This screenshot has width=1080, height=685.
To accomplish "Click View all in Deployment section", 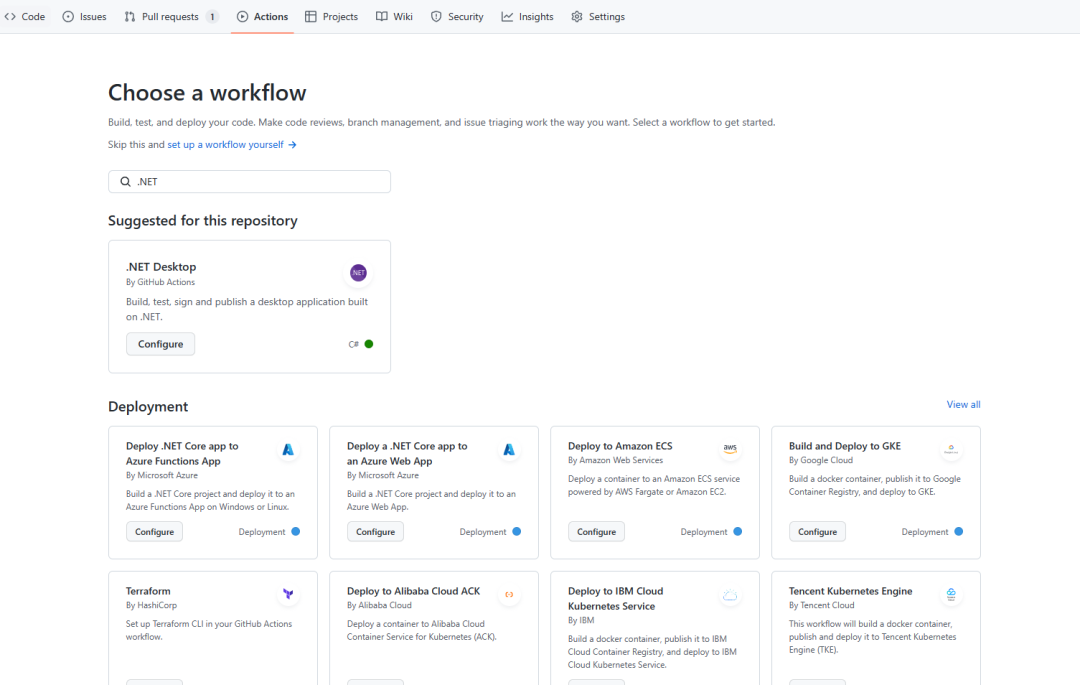I will pyautogui.click(x=963, y=405).
